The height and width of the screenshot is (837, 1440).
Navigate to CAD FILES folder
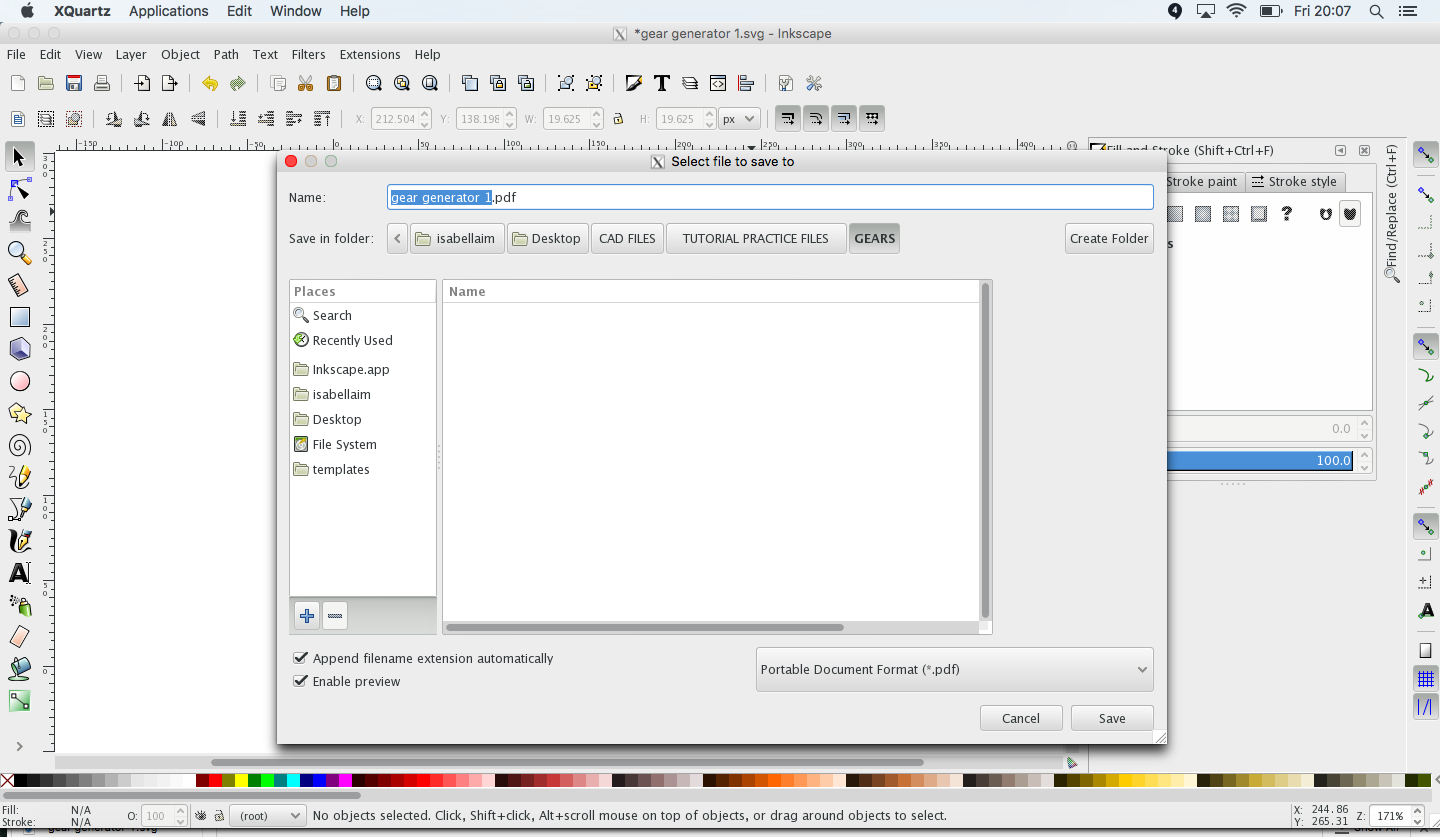(627, 238)
